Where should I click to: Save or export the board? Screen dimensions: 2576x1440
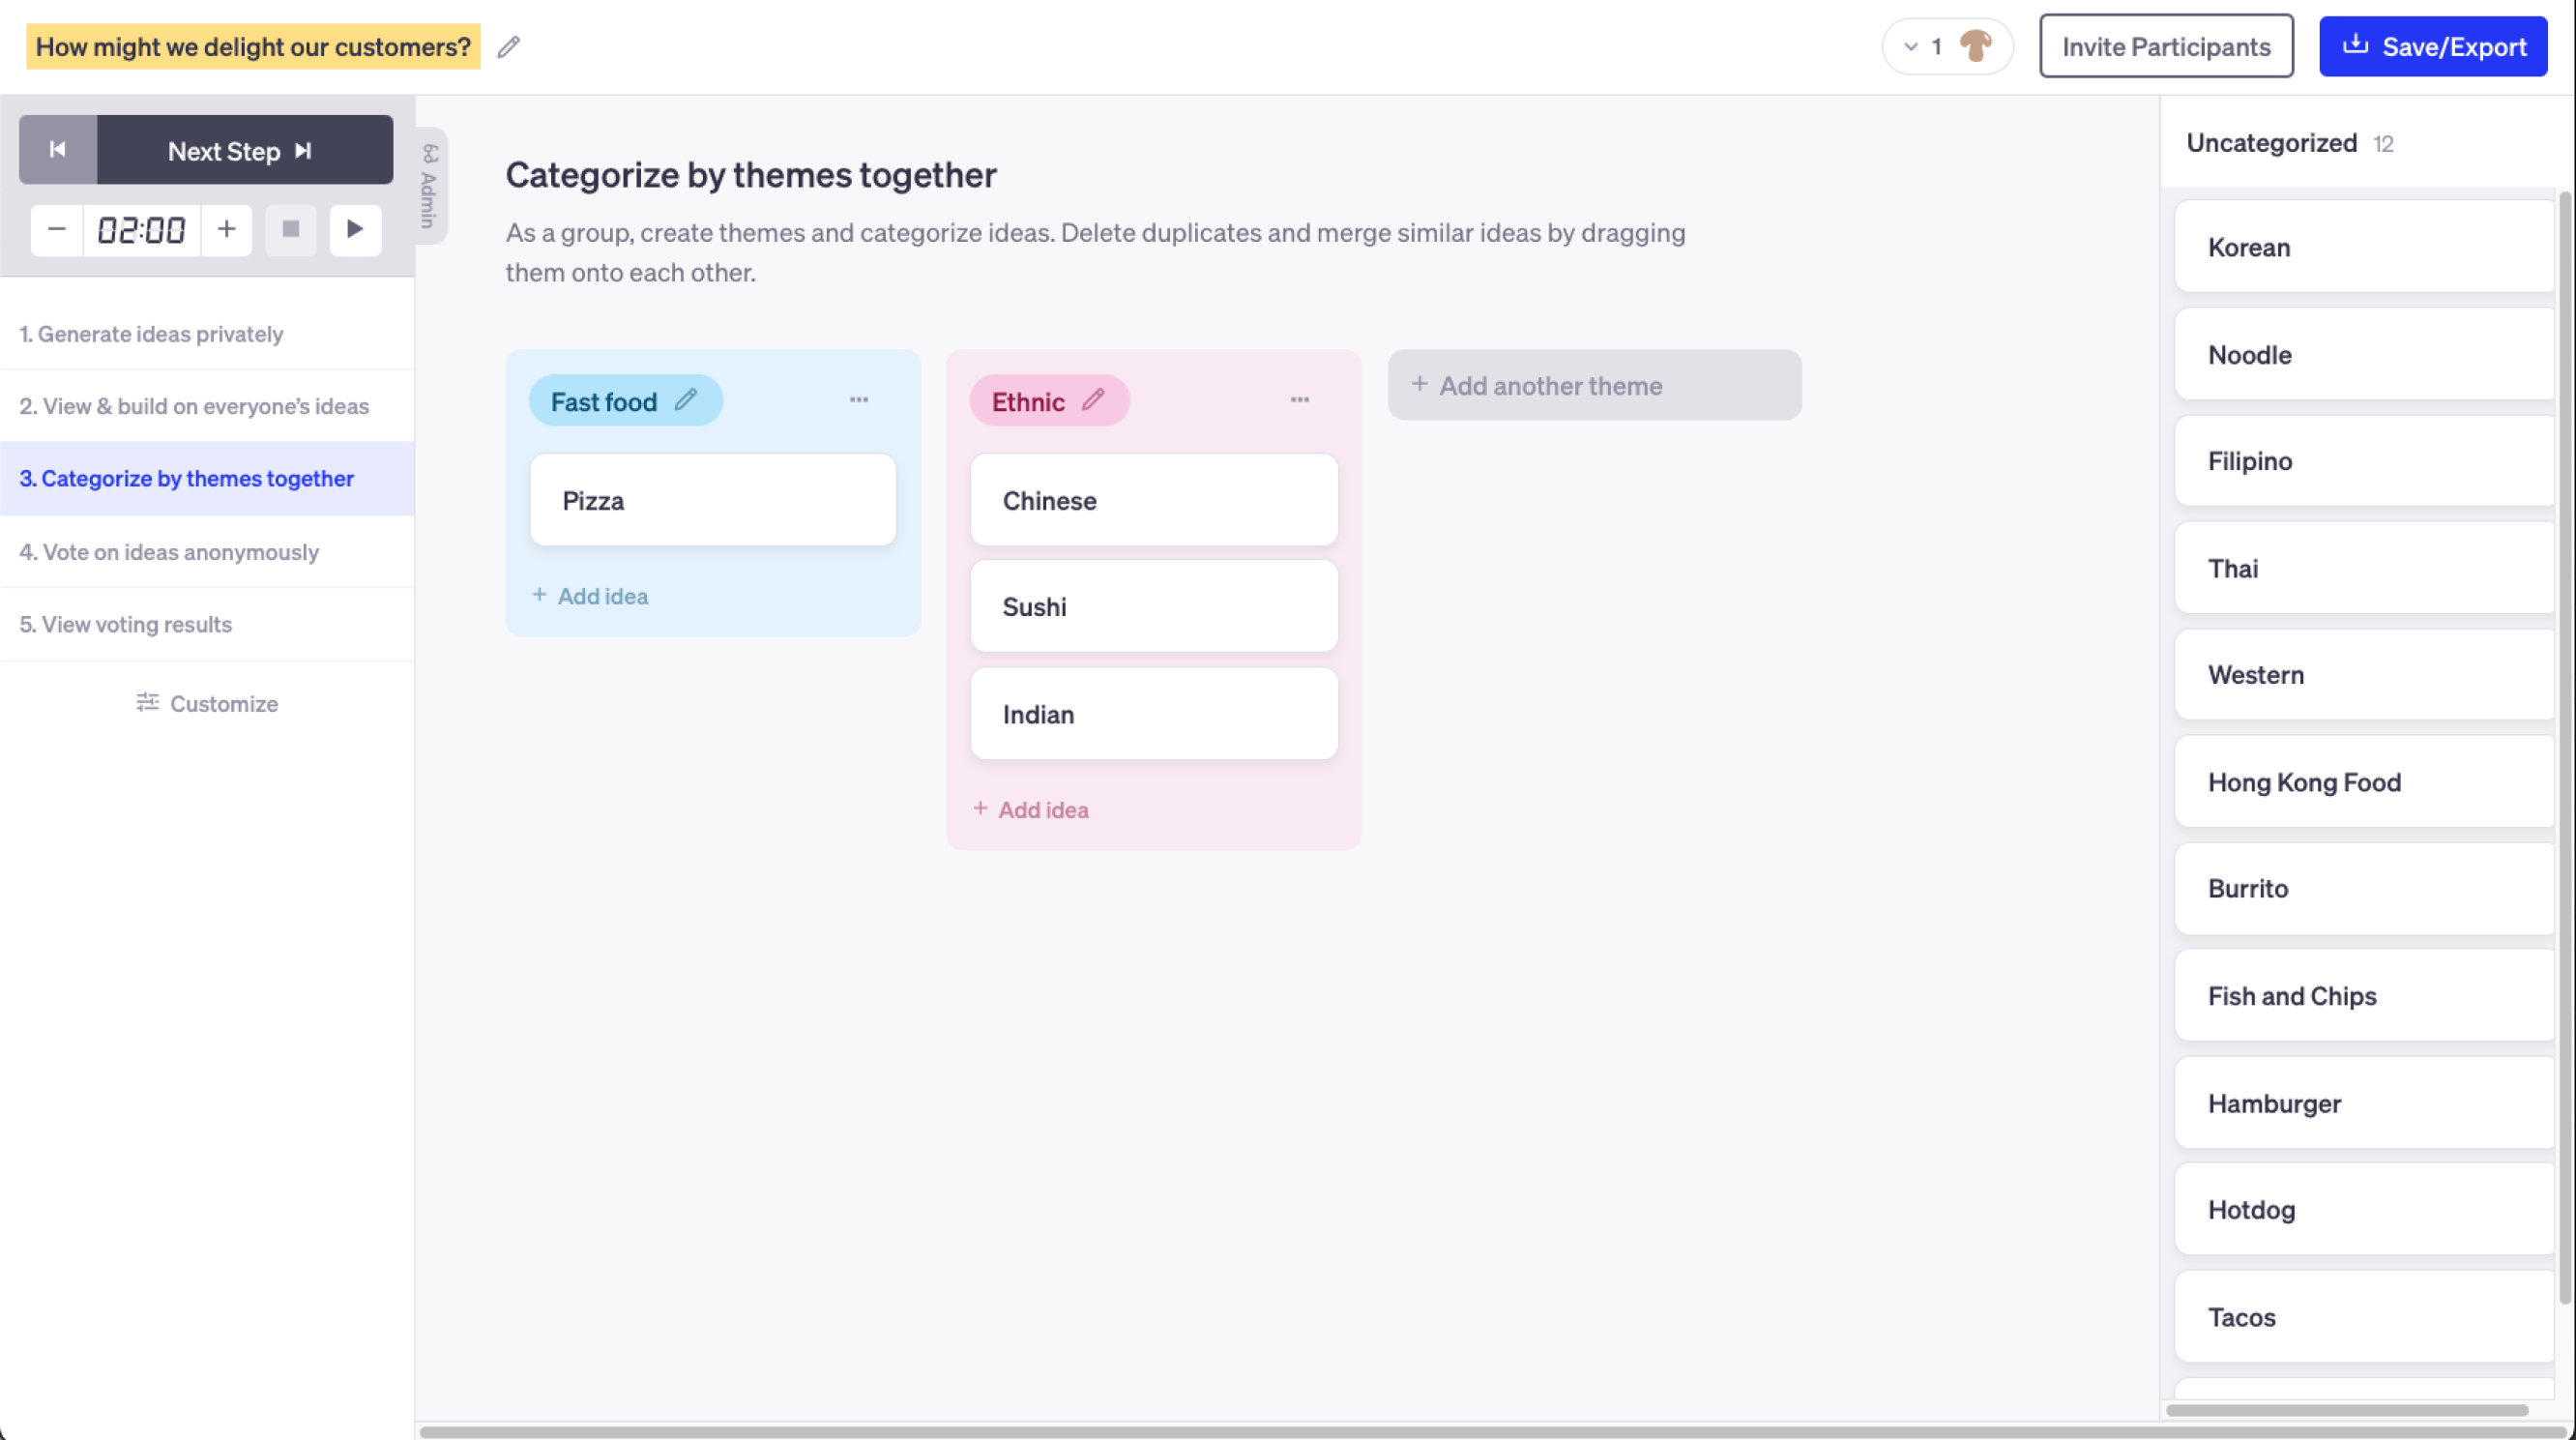2433,46
